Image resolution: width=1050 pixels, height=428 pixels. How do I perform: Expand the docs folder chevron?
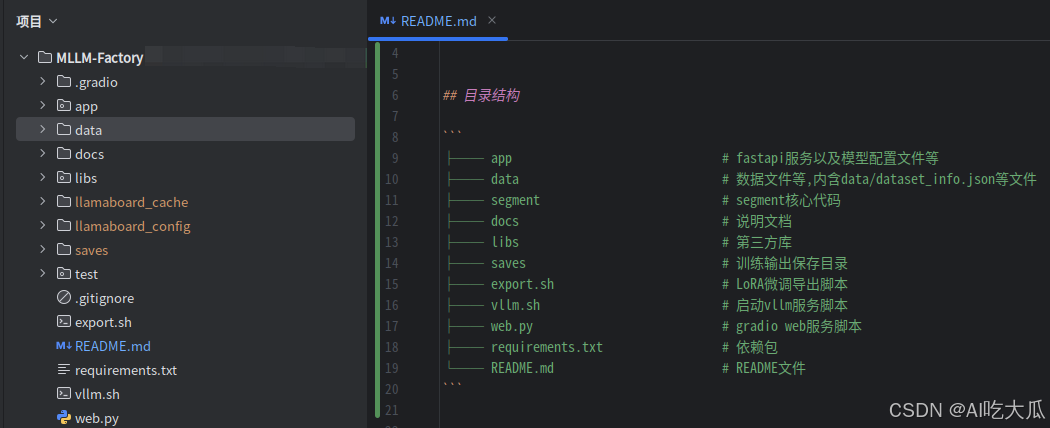[43, 153]
